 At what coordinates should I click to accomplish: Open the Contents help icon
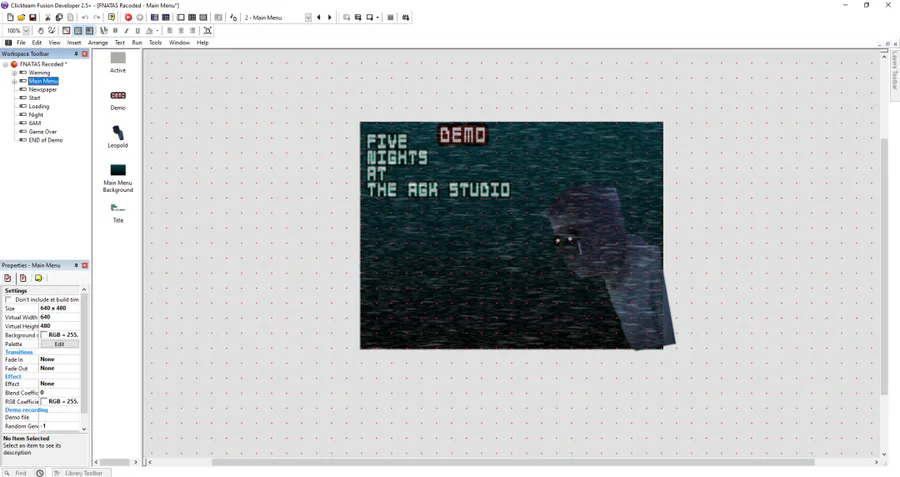click(111, 17)
